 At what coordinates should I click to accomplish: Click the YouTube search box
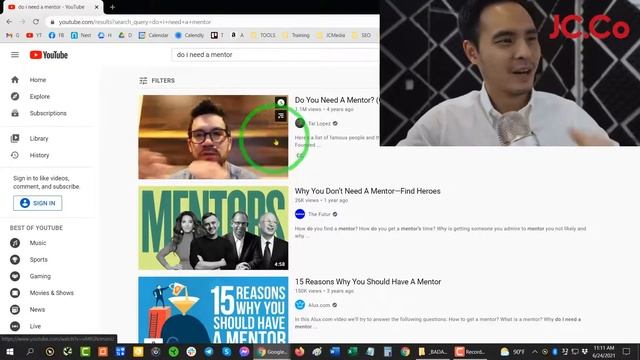tap(276, 55)
